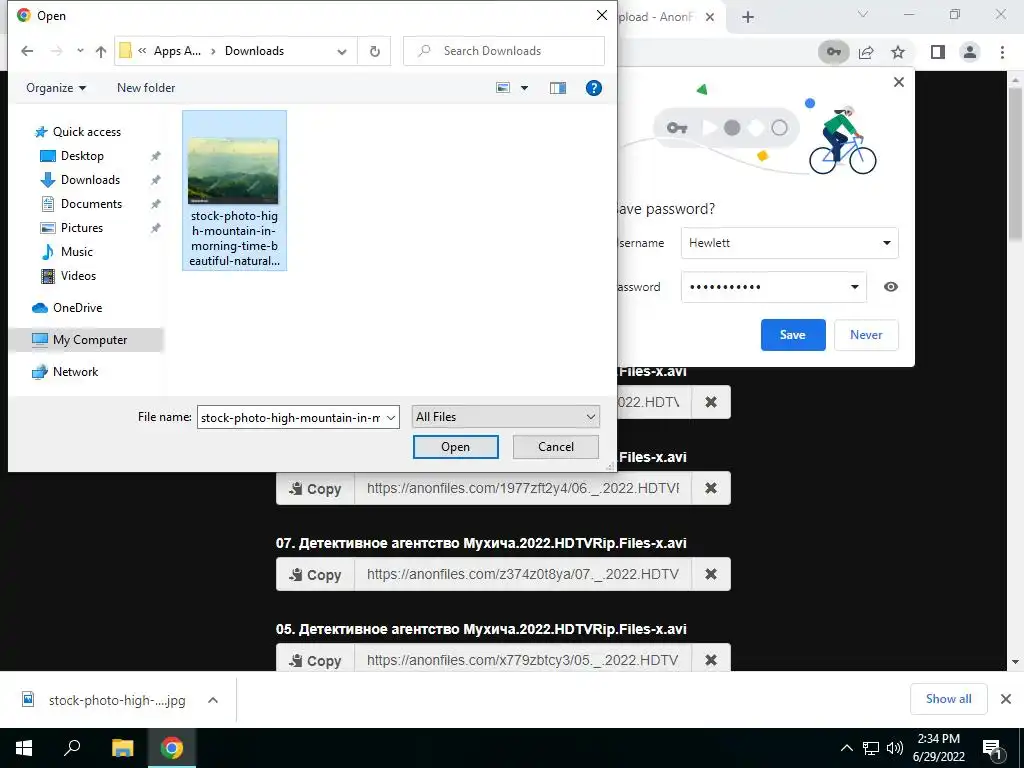The image size is (1024, 768).
Task: Remove the 1977zft2y4 link entry
Action: point(711,488)
